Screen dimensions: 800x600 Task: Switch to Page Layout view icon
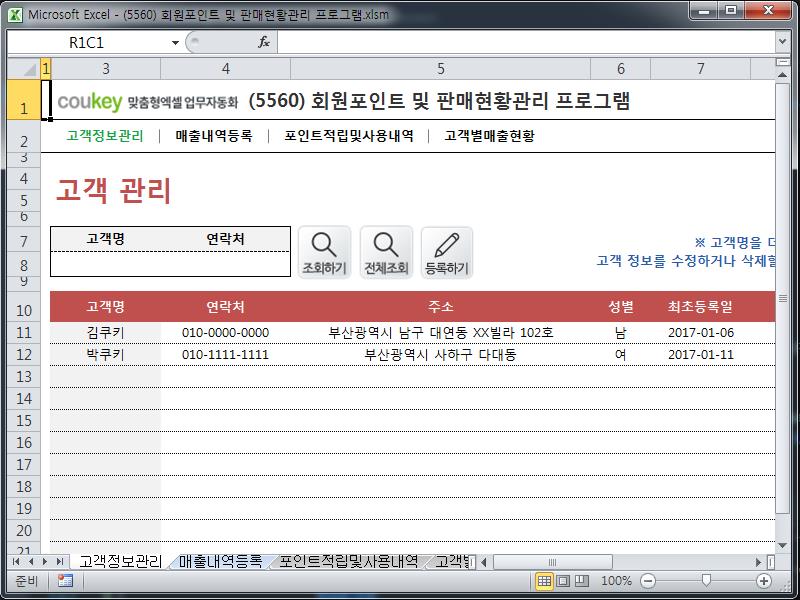(x=563, y=581)
